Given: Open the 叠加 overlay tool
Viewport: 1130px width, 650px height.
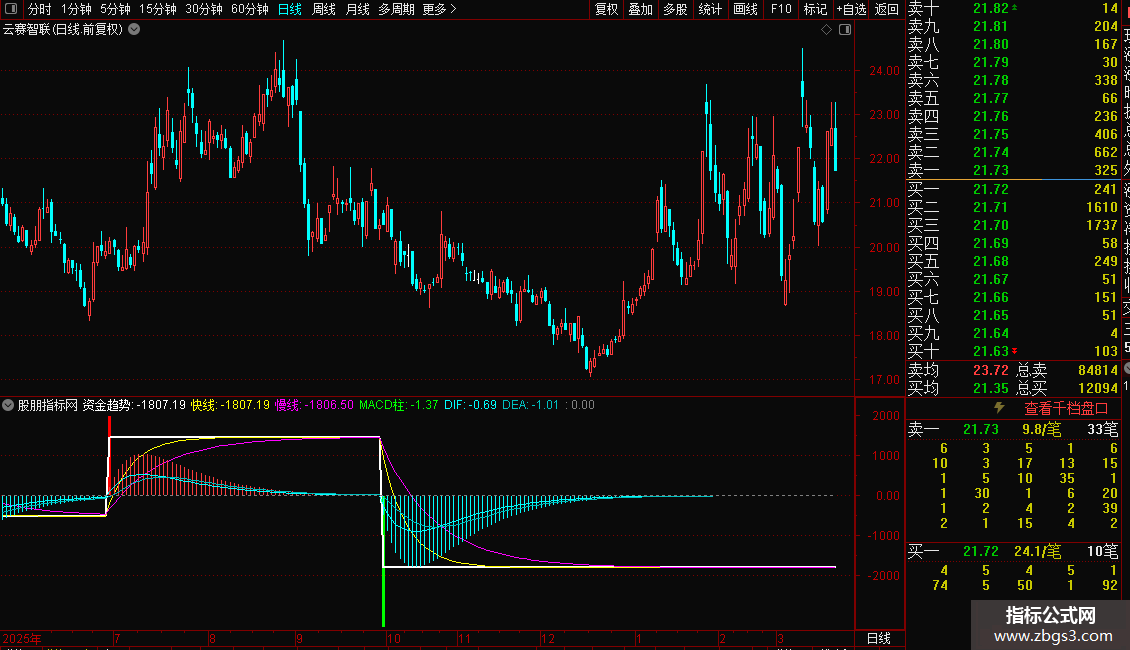Looking at the screenshot, I should click(640, 9).
